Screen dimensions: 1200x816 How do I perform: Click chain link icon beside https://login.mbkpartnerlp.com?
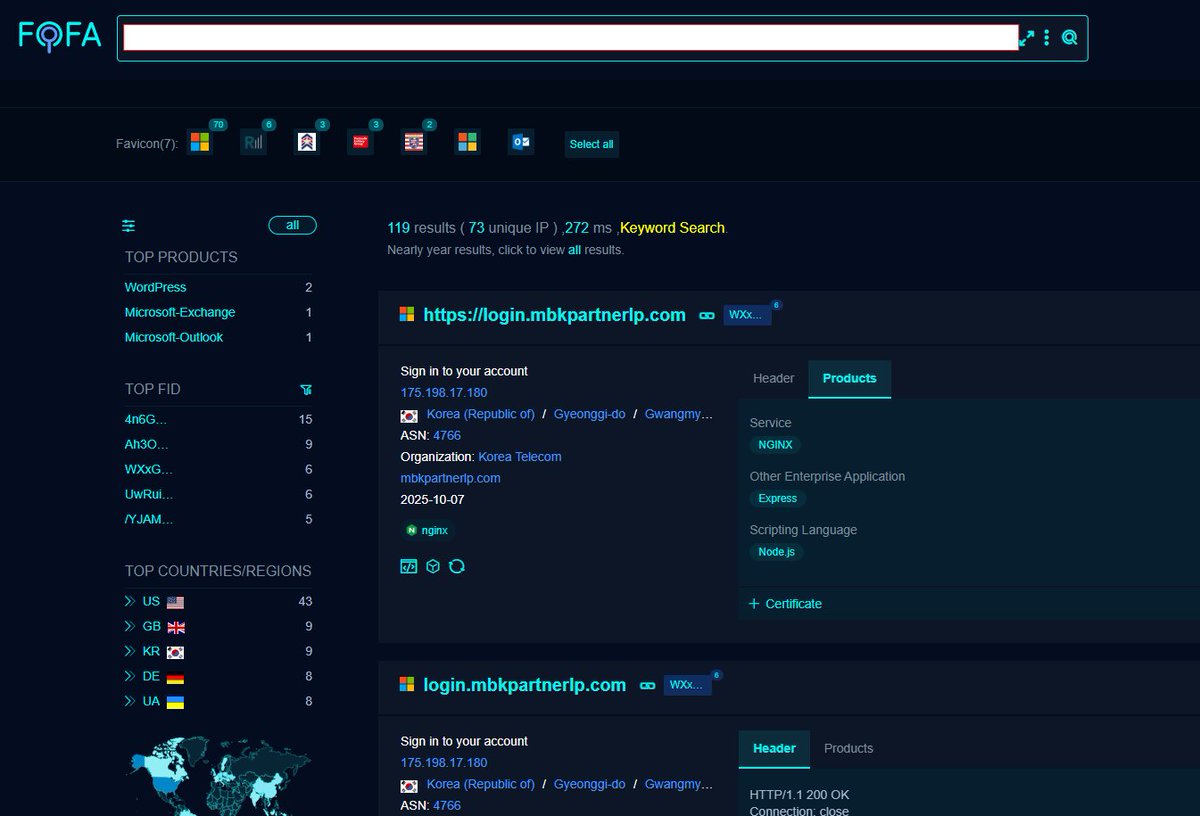(x=707, y=315)
